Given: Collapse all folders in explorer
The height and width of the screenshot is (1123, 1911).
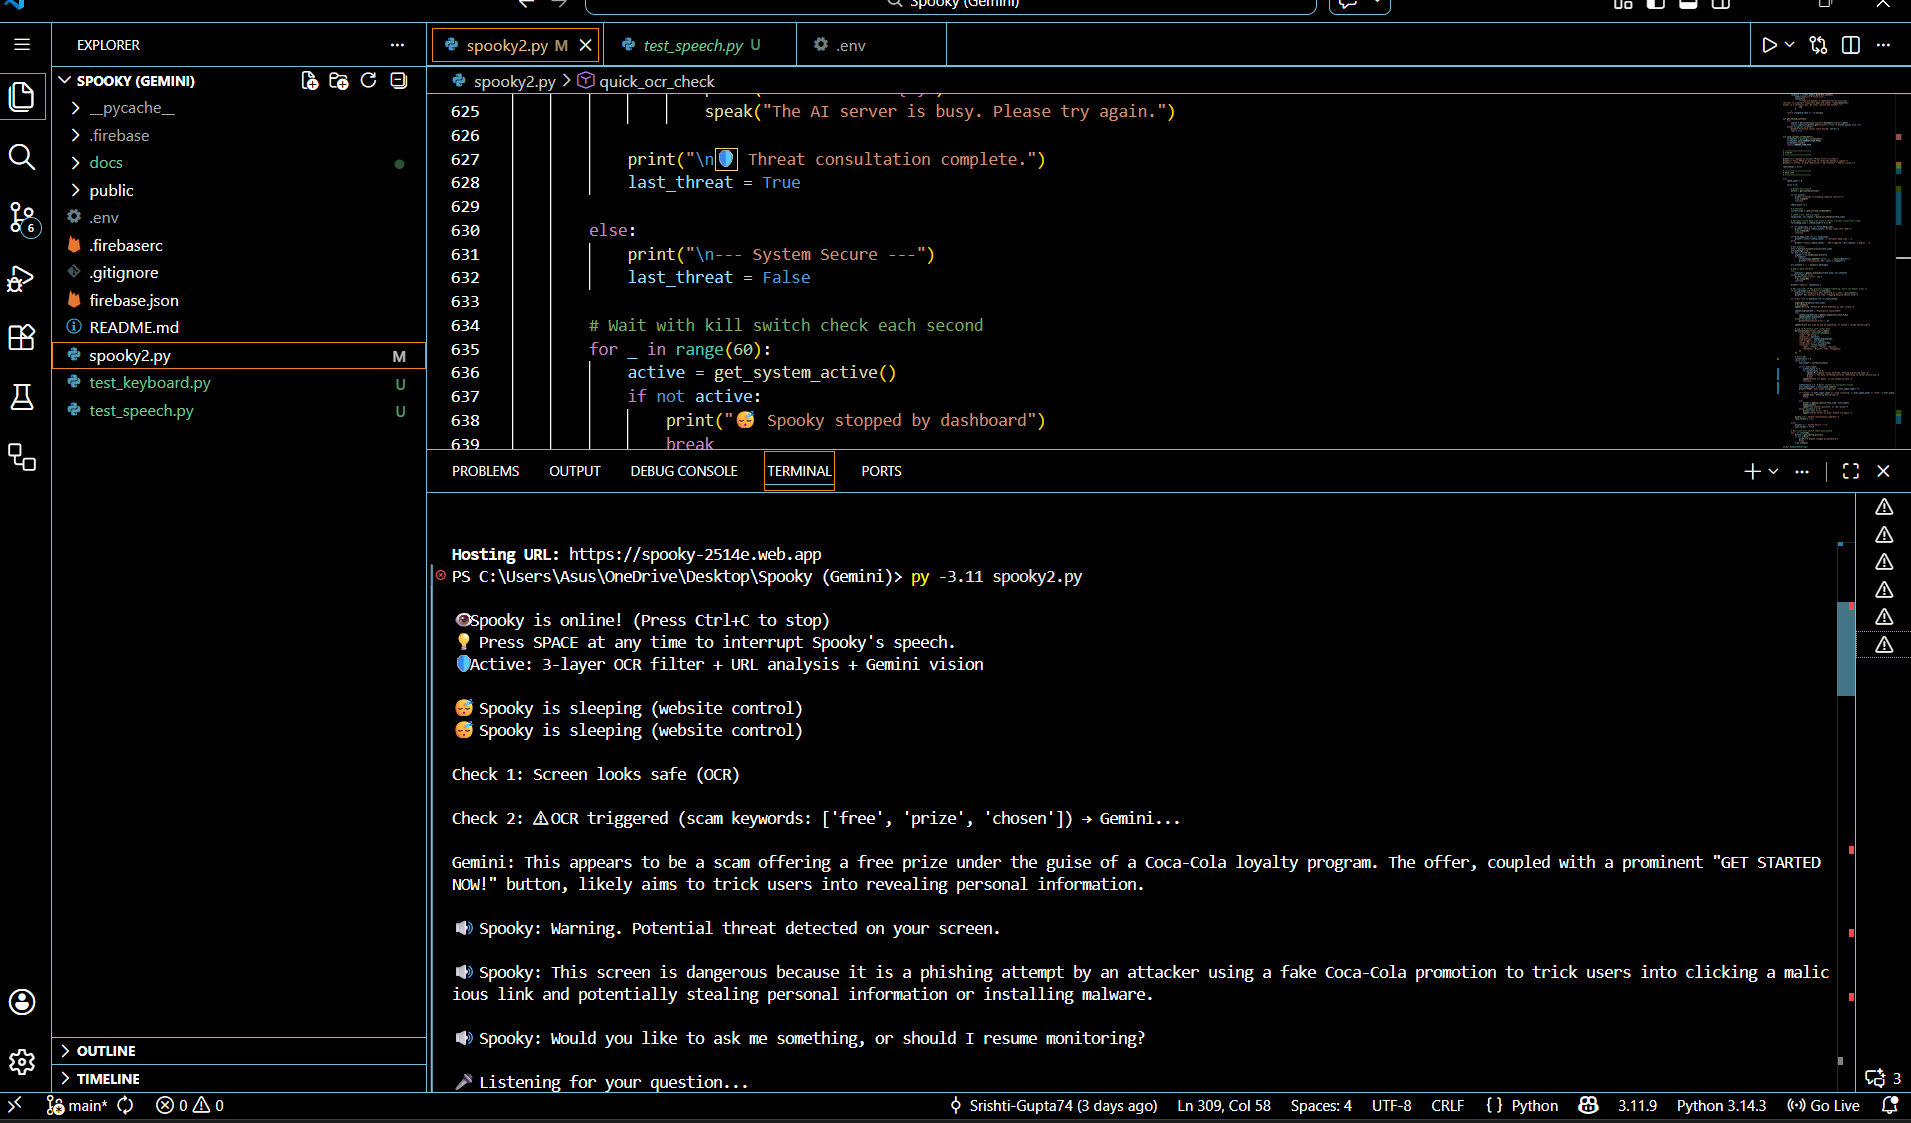Looking at the screenshot, I should point(399,81).
